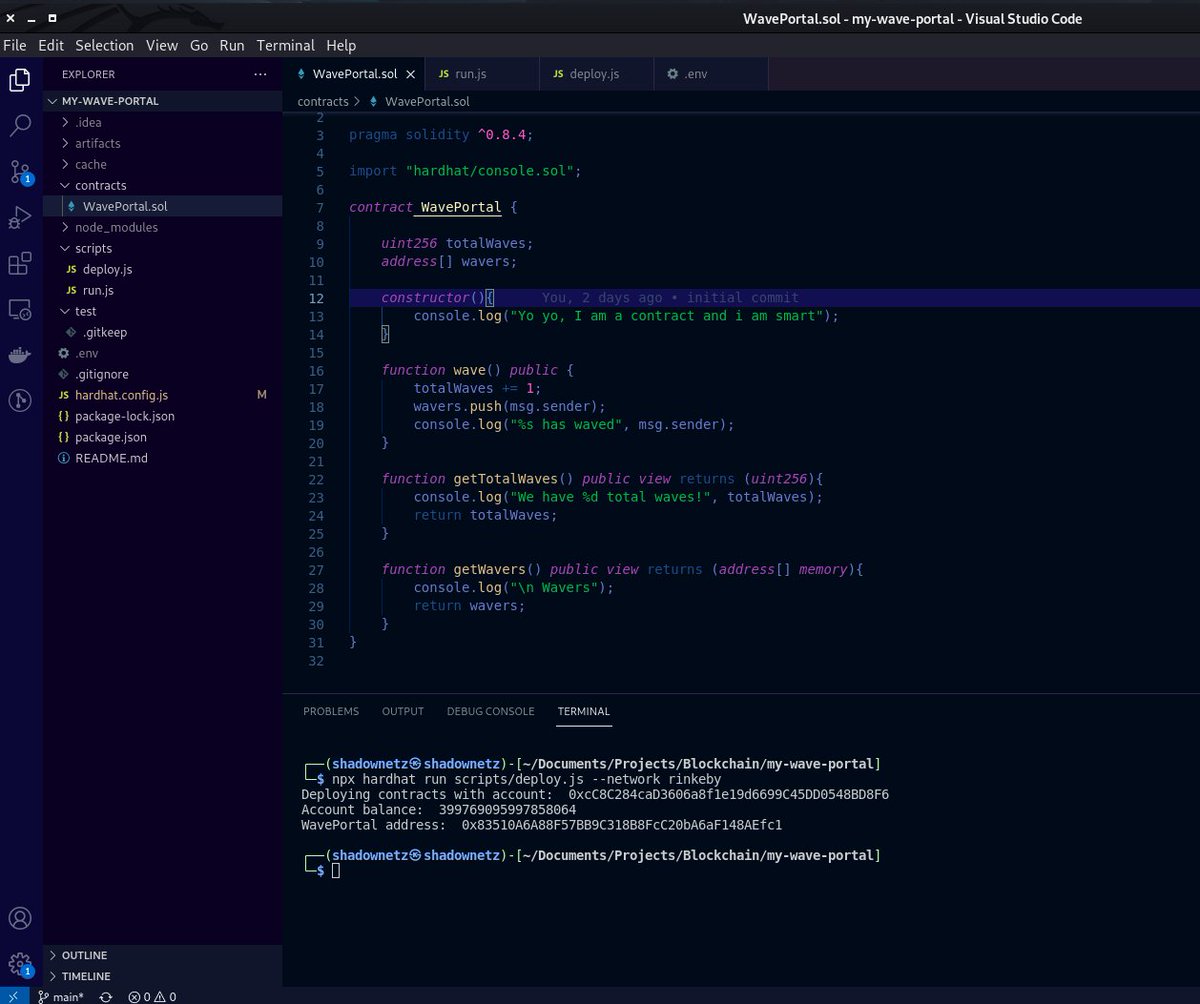Open the Terminal menu
Image resolution: width=1200 pixels, height=1004 pixels.
pos(286,45)
